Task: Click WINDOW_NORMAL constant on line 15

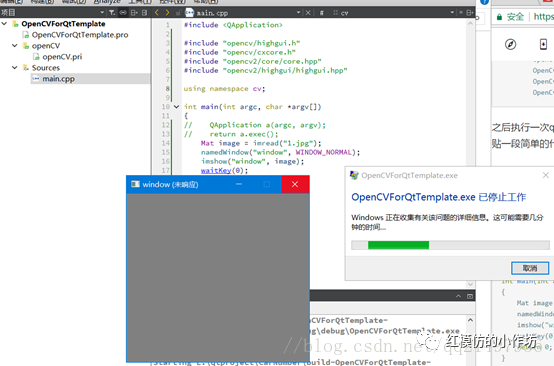Action: [x=324, y=152]
